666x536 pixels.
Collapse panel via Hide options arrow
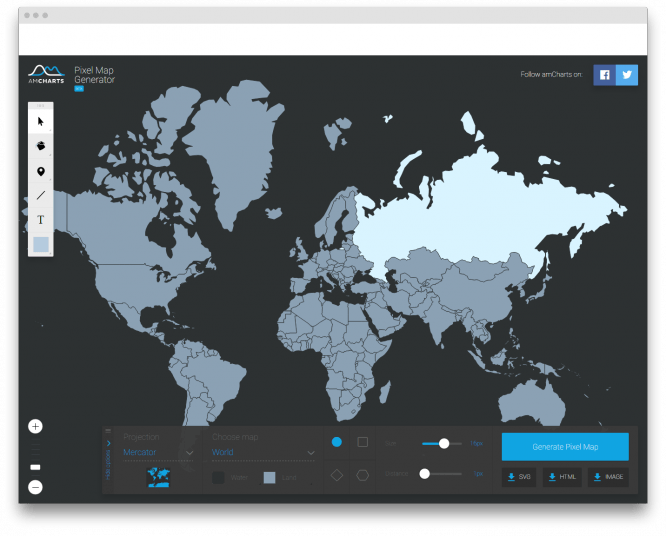tap(109, 443)
